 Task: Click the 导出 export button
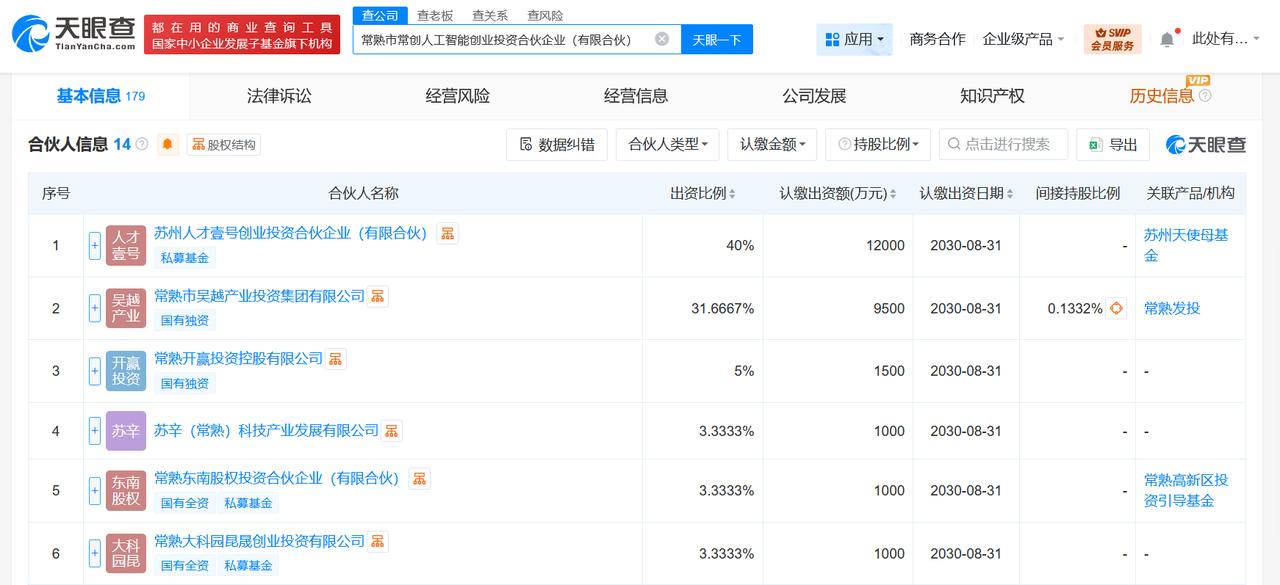[x=1113, y=145]
